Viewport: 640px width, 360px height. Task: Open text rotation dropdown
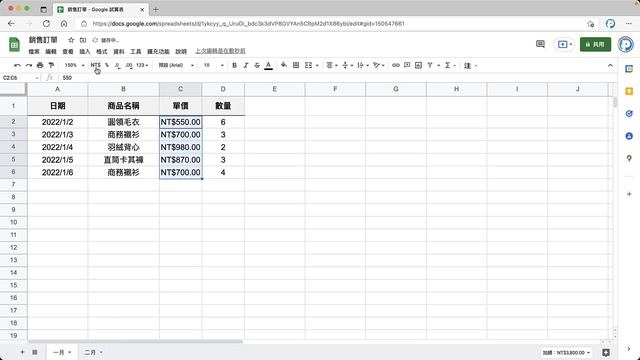pyautogui.click(x=379, y=65)
